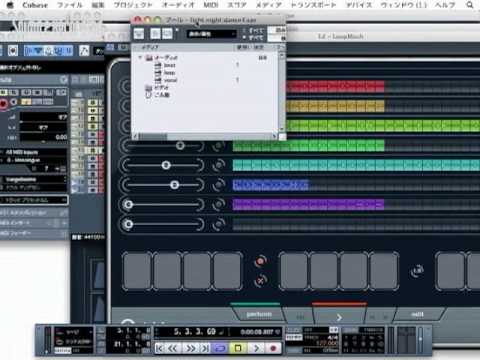Image resolution: width=480 pixels, height=360 pixels.
Task: Click the right locator 21.1.1.0 value
Action: pos(132,344)
